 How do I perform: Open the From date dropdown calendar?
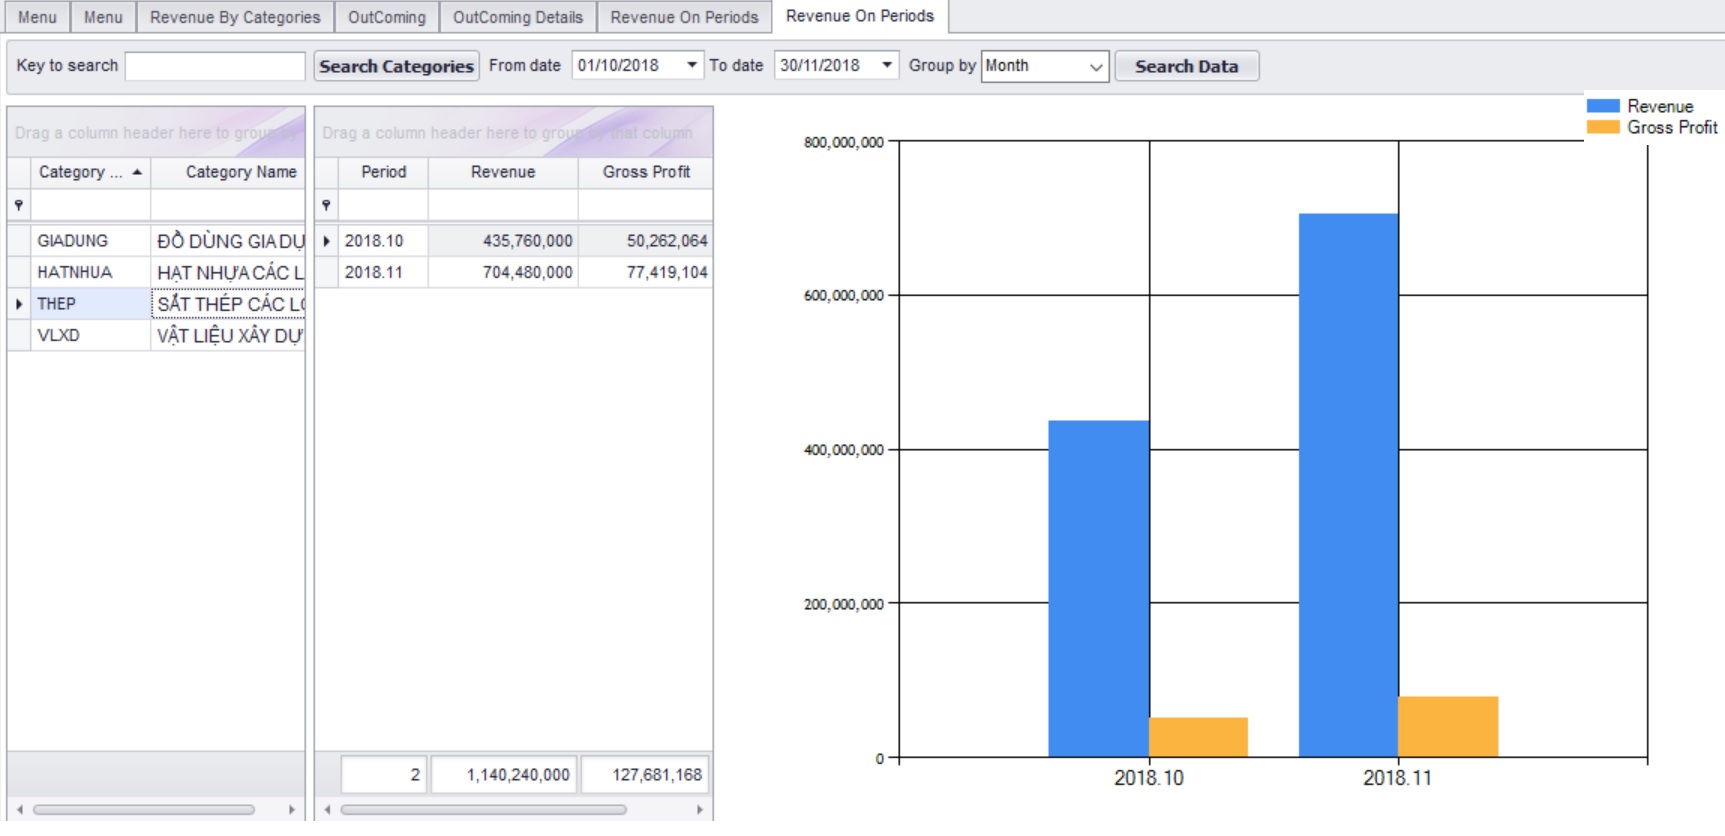point(692,65)
